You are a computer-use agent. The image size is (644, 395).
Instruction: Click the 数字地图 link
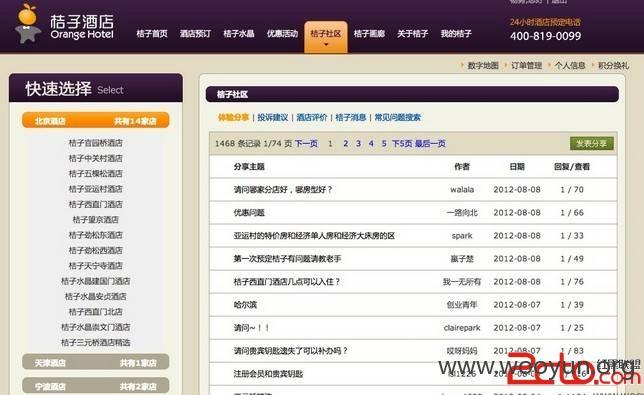[483, 65]
